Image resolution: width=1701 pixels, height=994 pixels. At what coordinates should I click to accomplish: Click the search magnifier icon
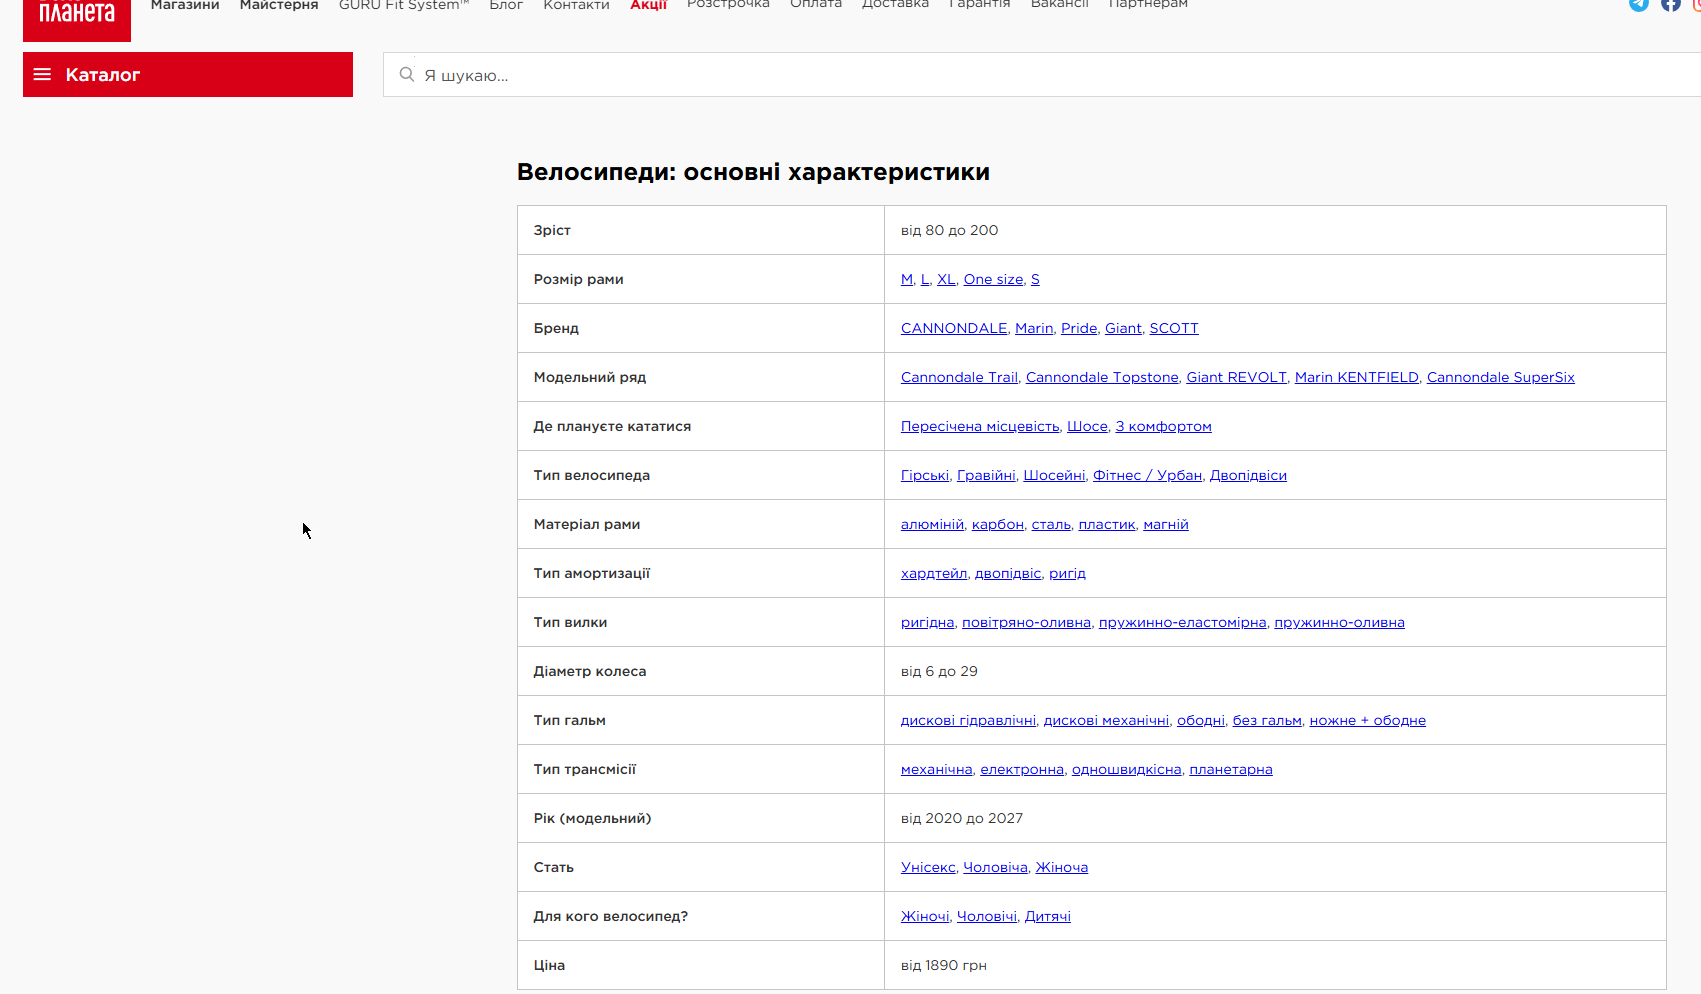point(407,75)
